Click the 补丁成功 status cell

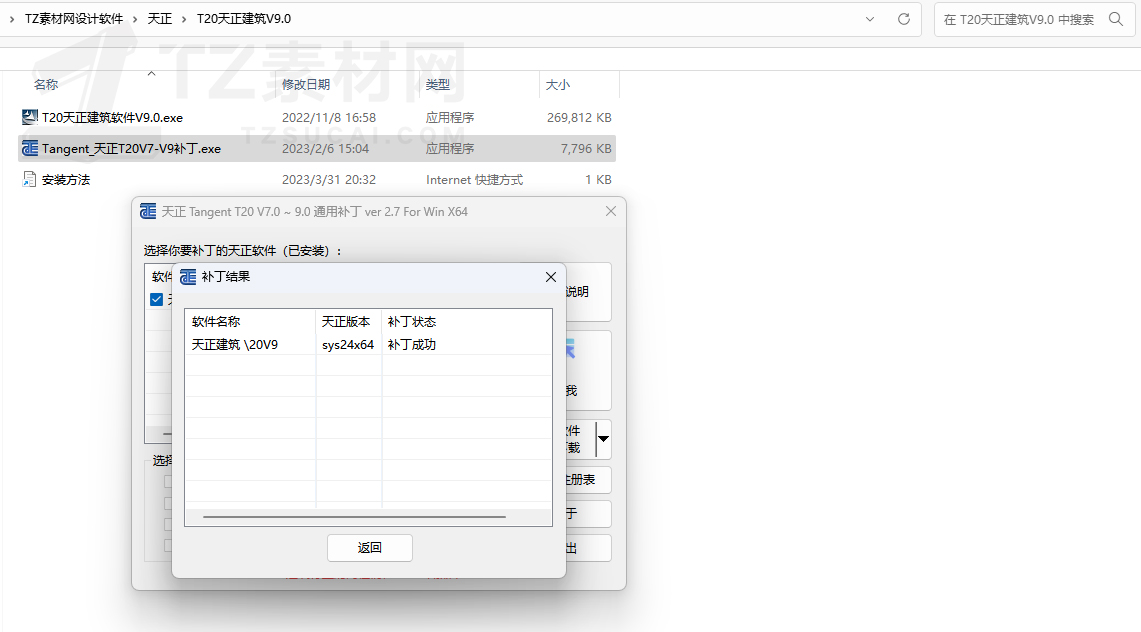(x=412, y=345)
